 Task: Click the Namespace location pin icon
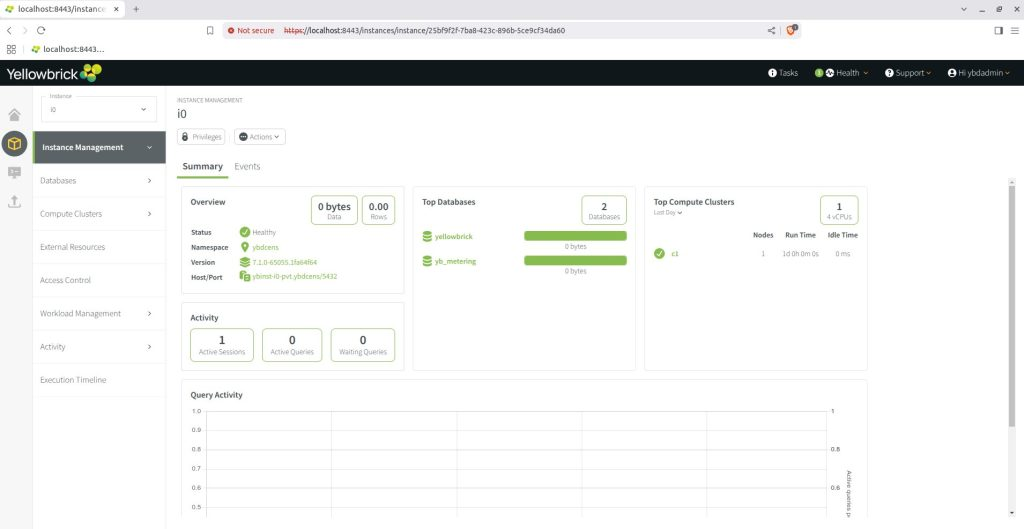coord(245,247)
